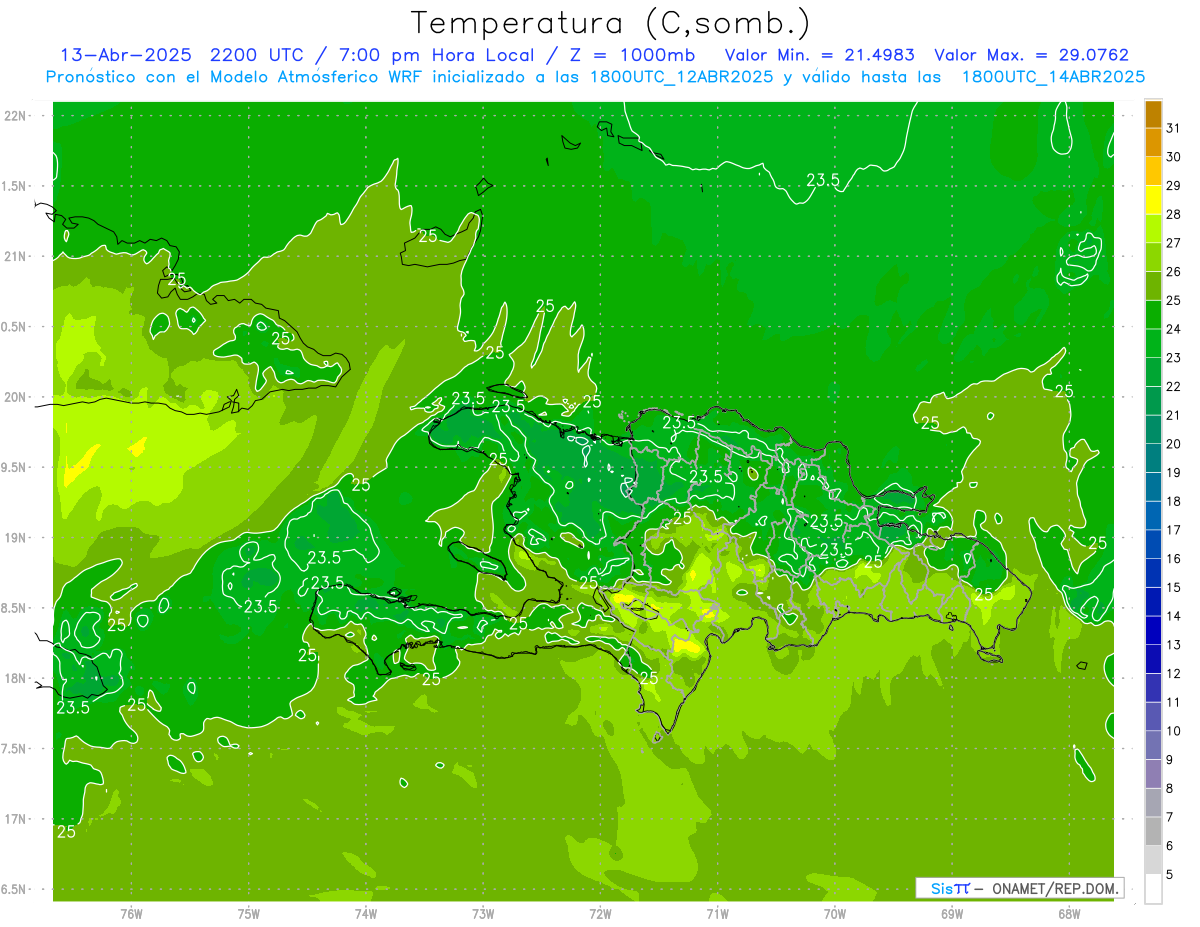Click the "75W" longitude axis label
Viewport: 1200px width, 927px height.
click(x=249, y=914)
